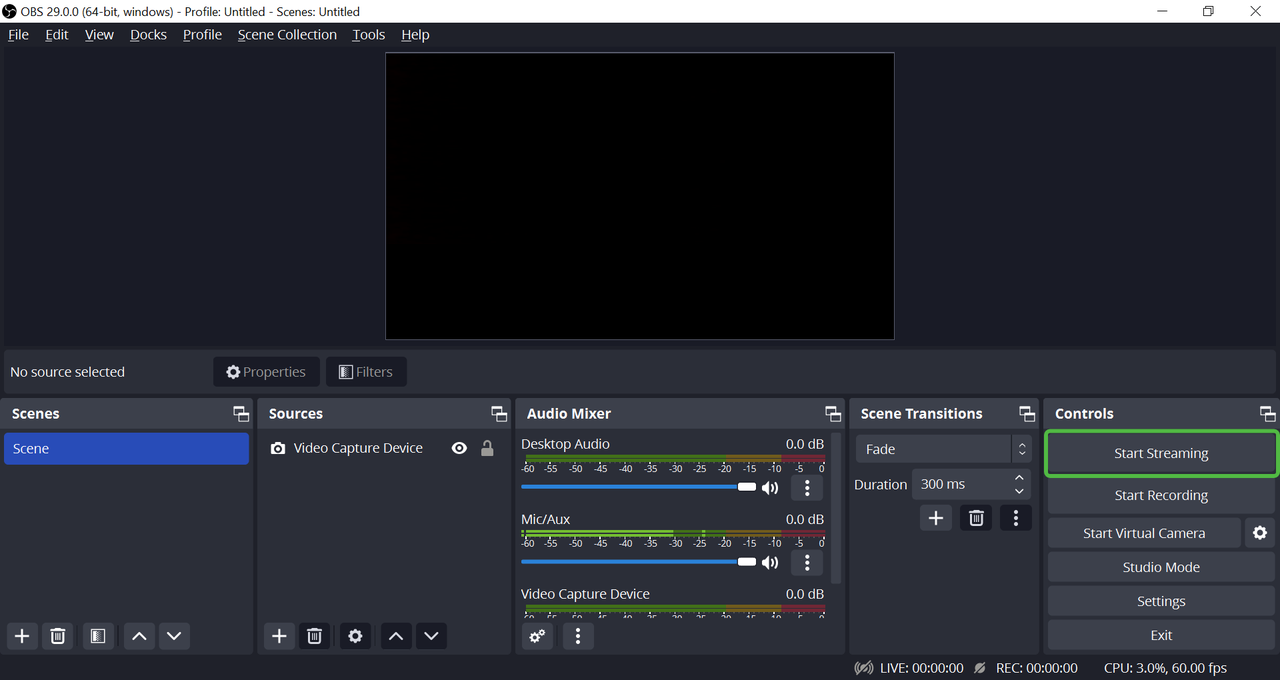Open Mic/Aux three-dot options menu
Screen dimensions: 1280x680
[x=807, y=562]
